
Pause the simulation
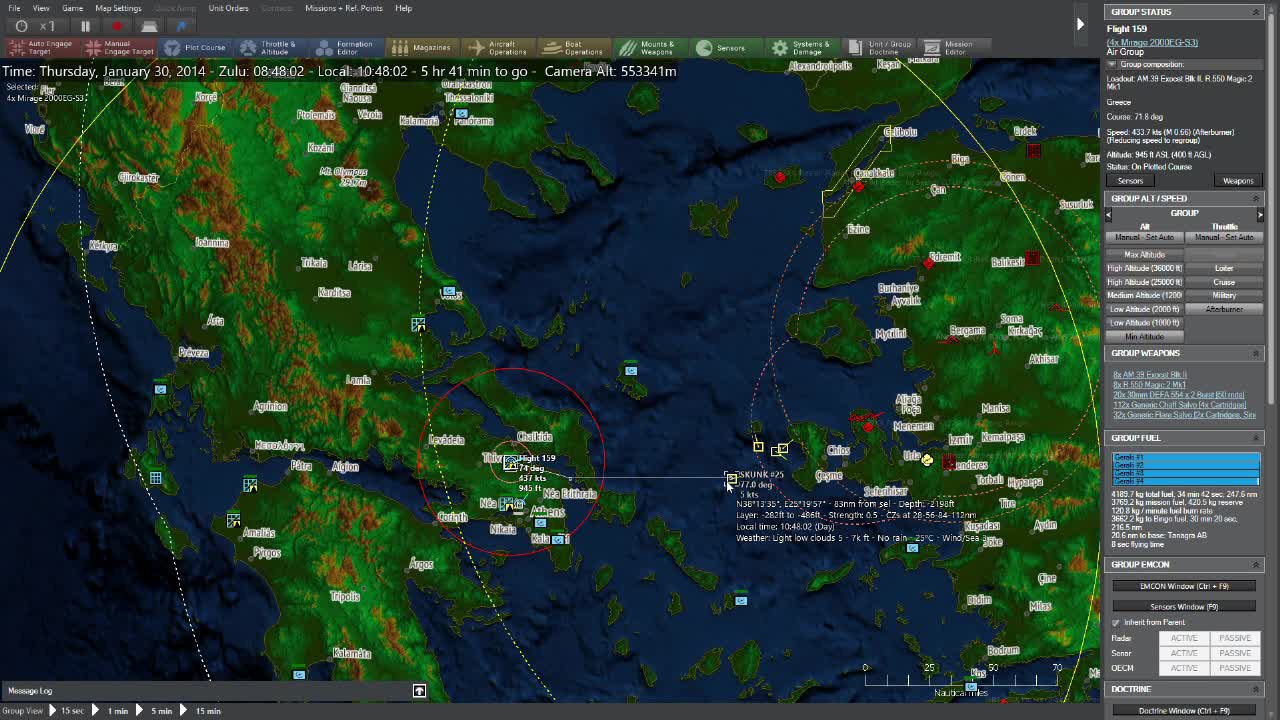[85, 26]
